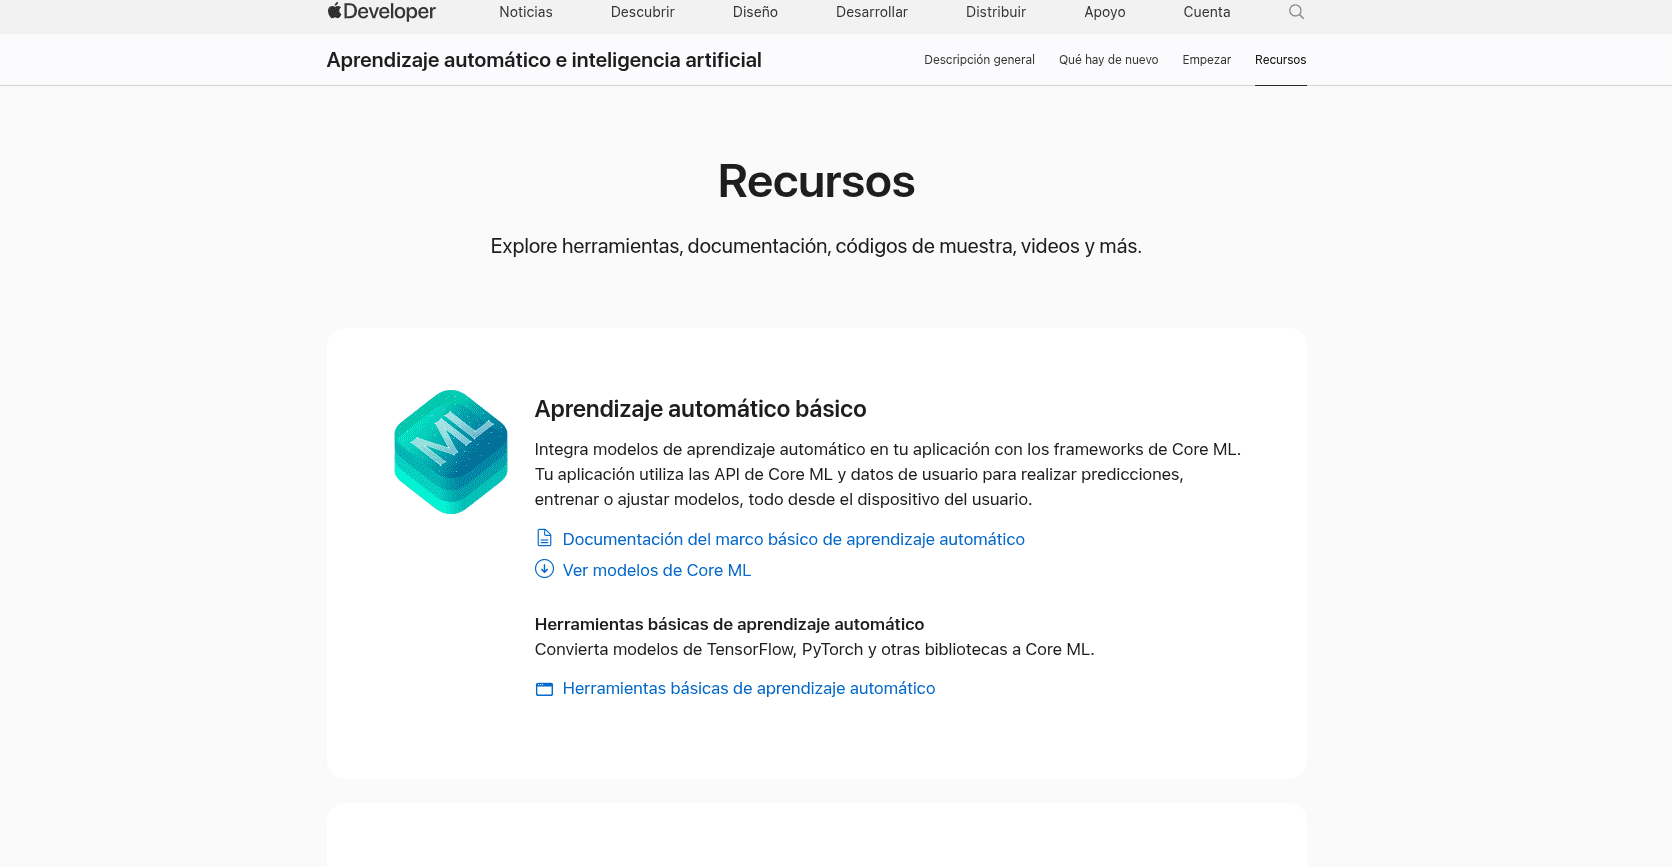Click the document icon beside Documentación link
The image size is (1672, 867).
pos(544,538)
